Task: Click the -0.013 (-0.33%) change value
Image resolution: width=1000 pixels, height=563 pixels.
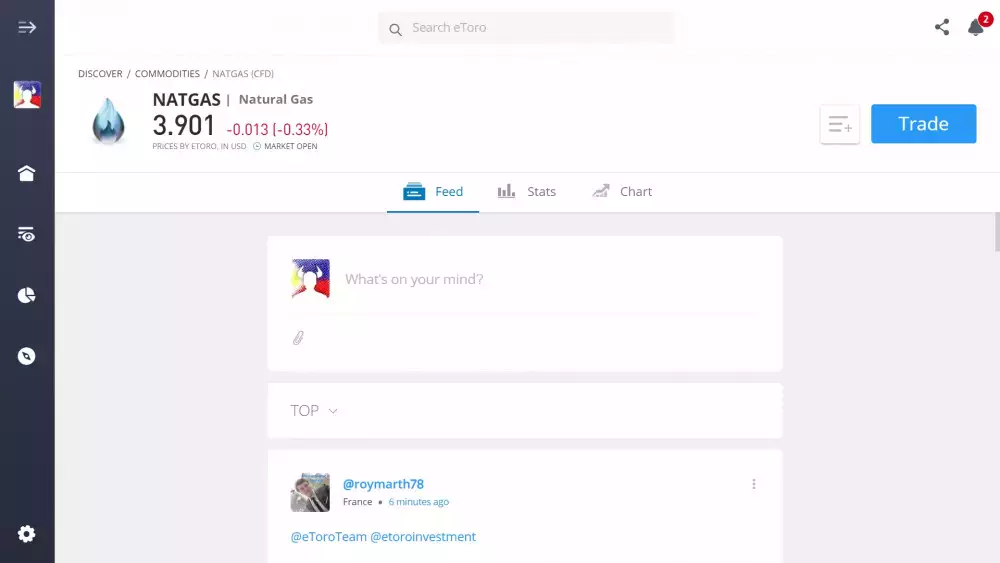Action: pyautogui.click(x=277, y=129)
